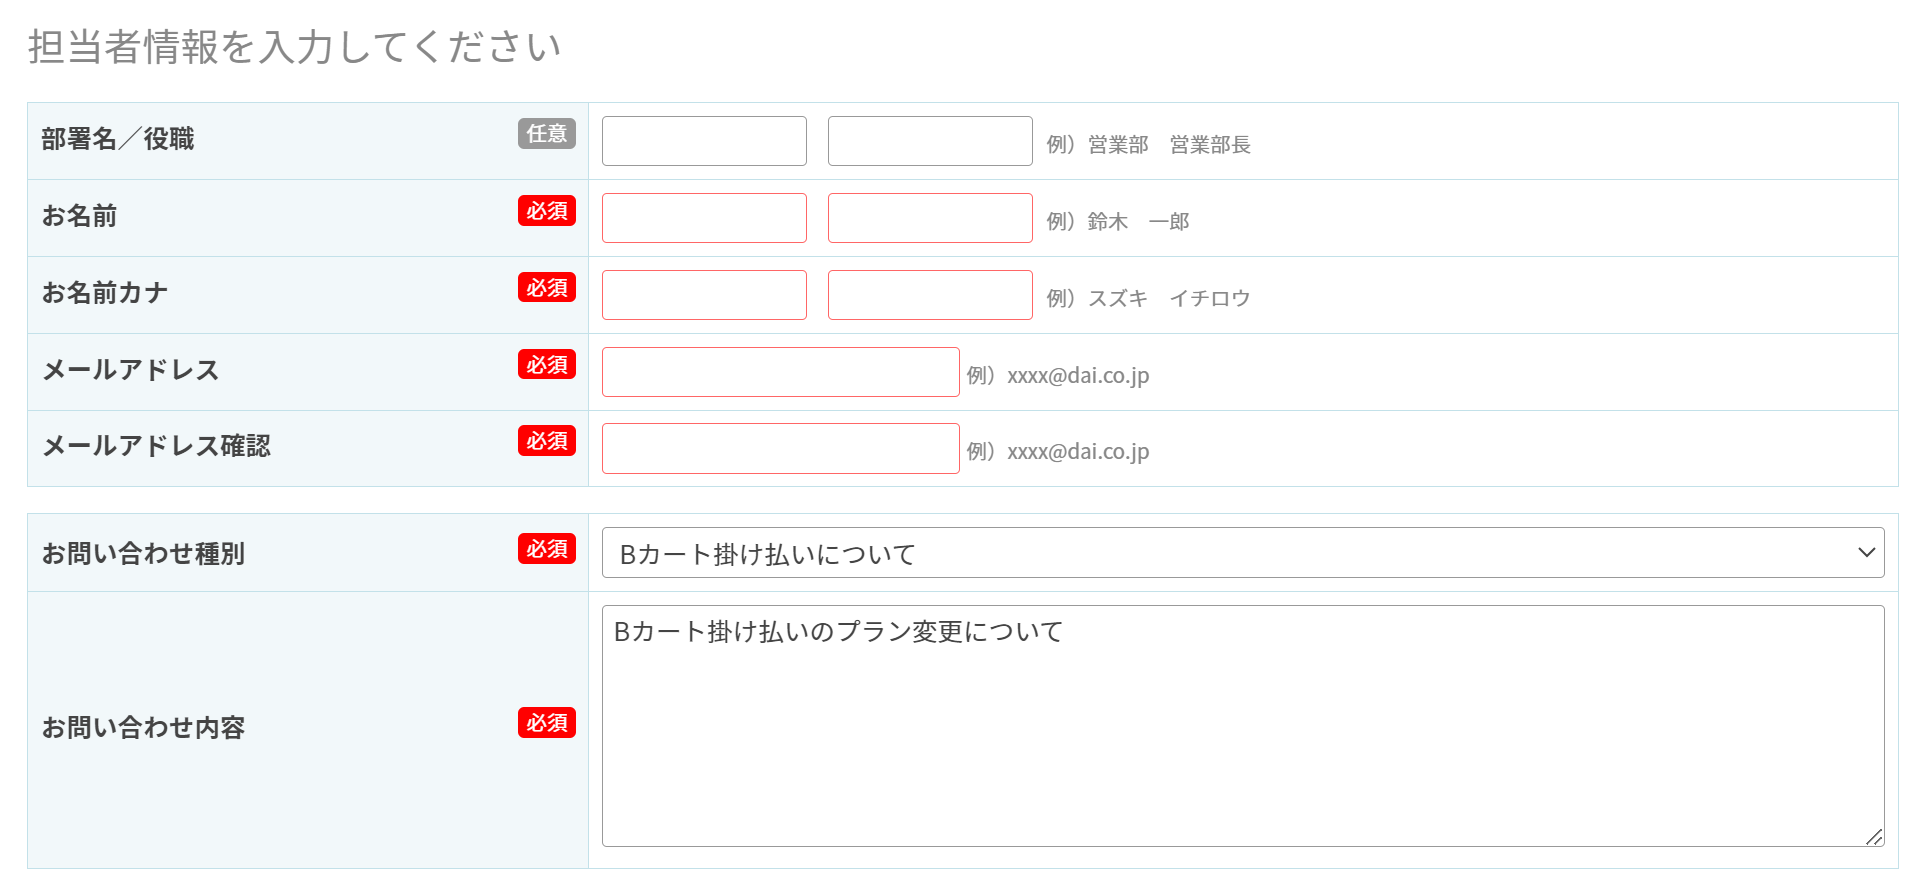
Task: Click the お問い合わせ種別 label
Action: (x=143, y=554)
